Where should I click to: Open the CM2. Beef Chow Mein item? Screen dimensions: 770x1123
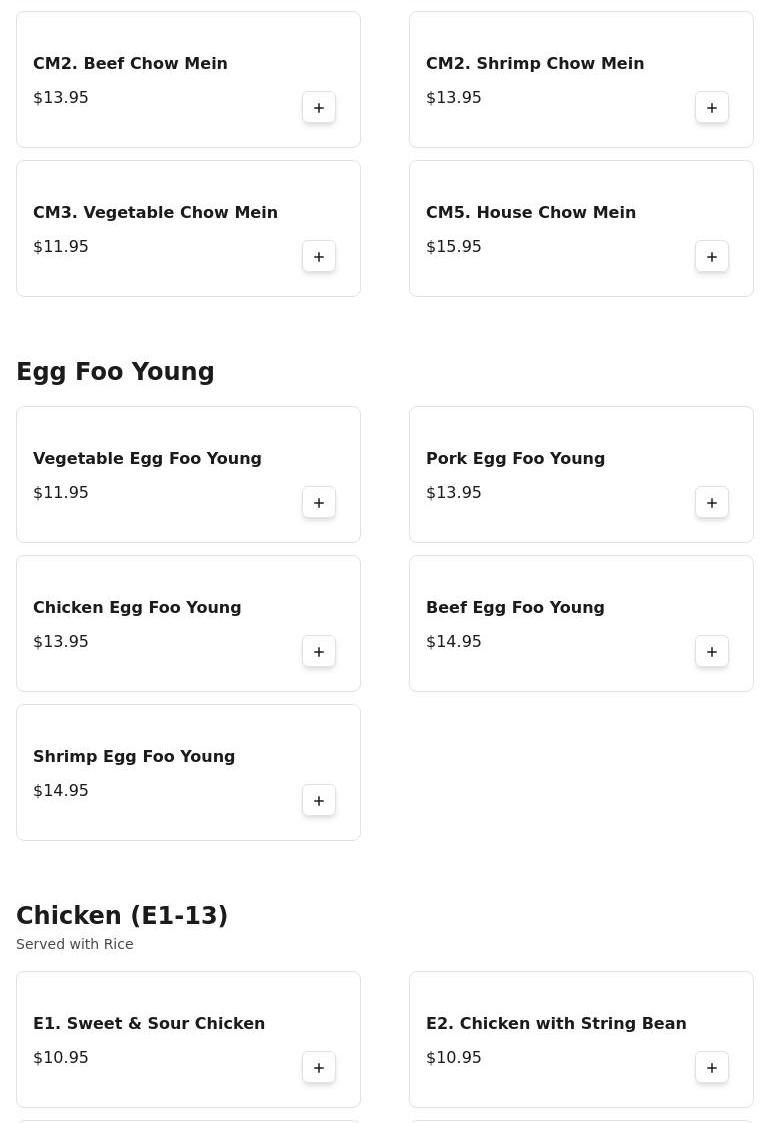[x=130, y=64]
